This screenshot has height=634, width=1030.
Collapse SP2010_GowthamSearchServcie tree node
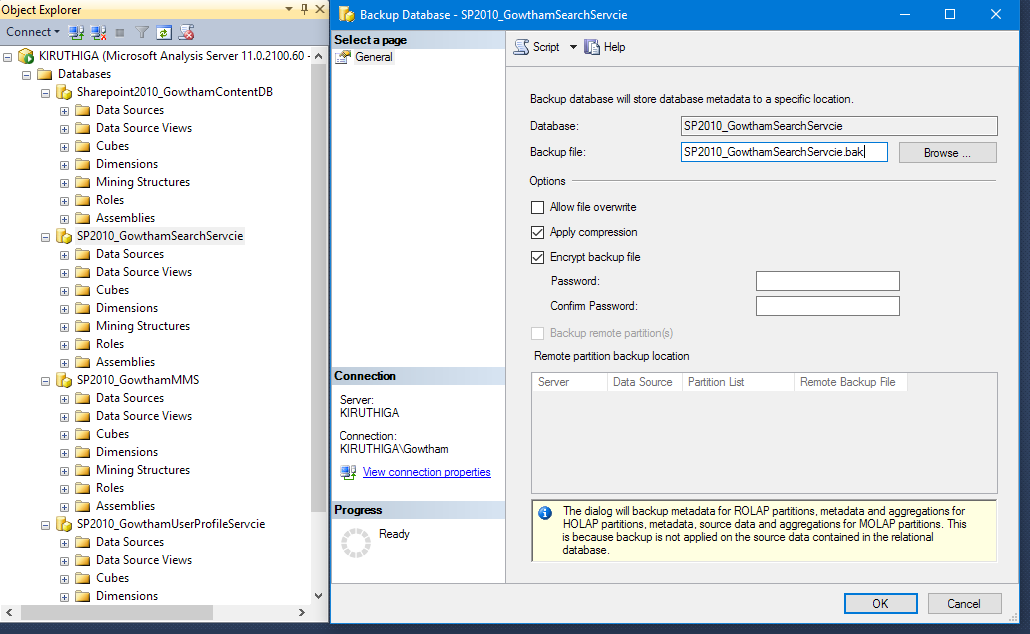pos(45,237)
